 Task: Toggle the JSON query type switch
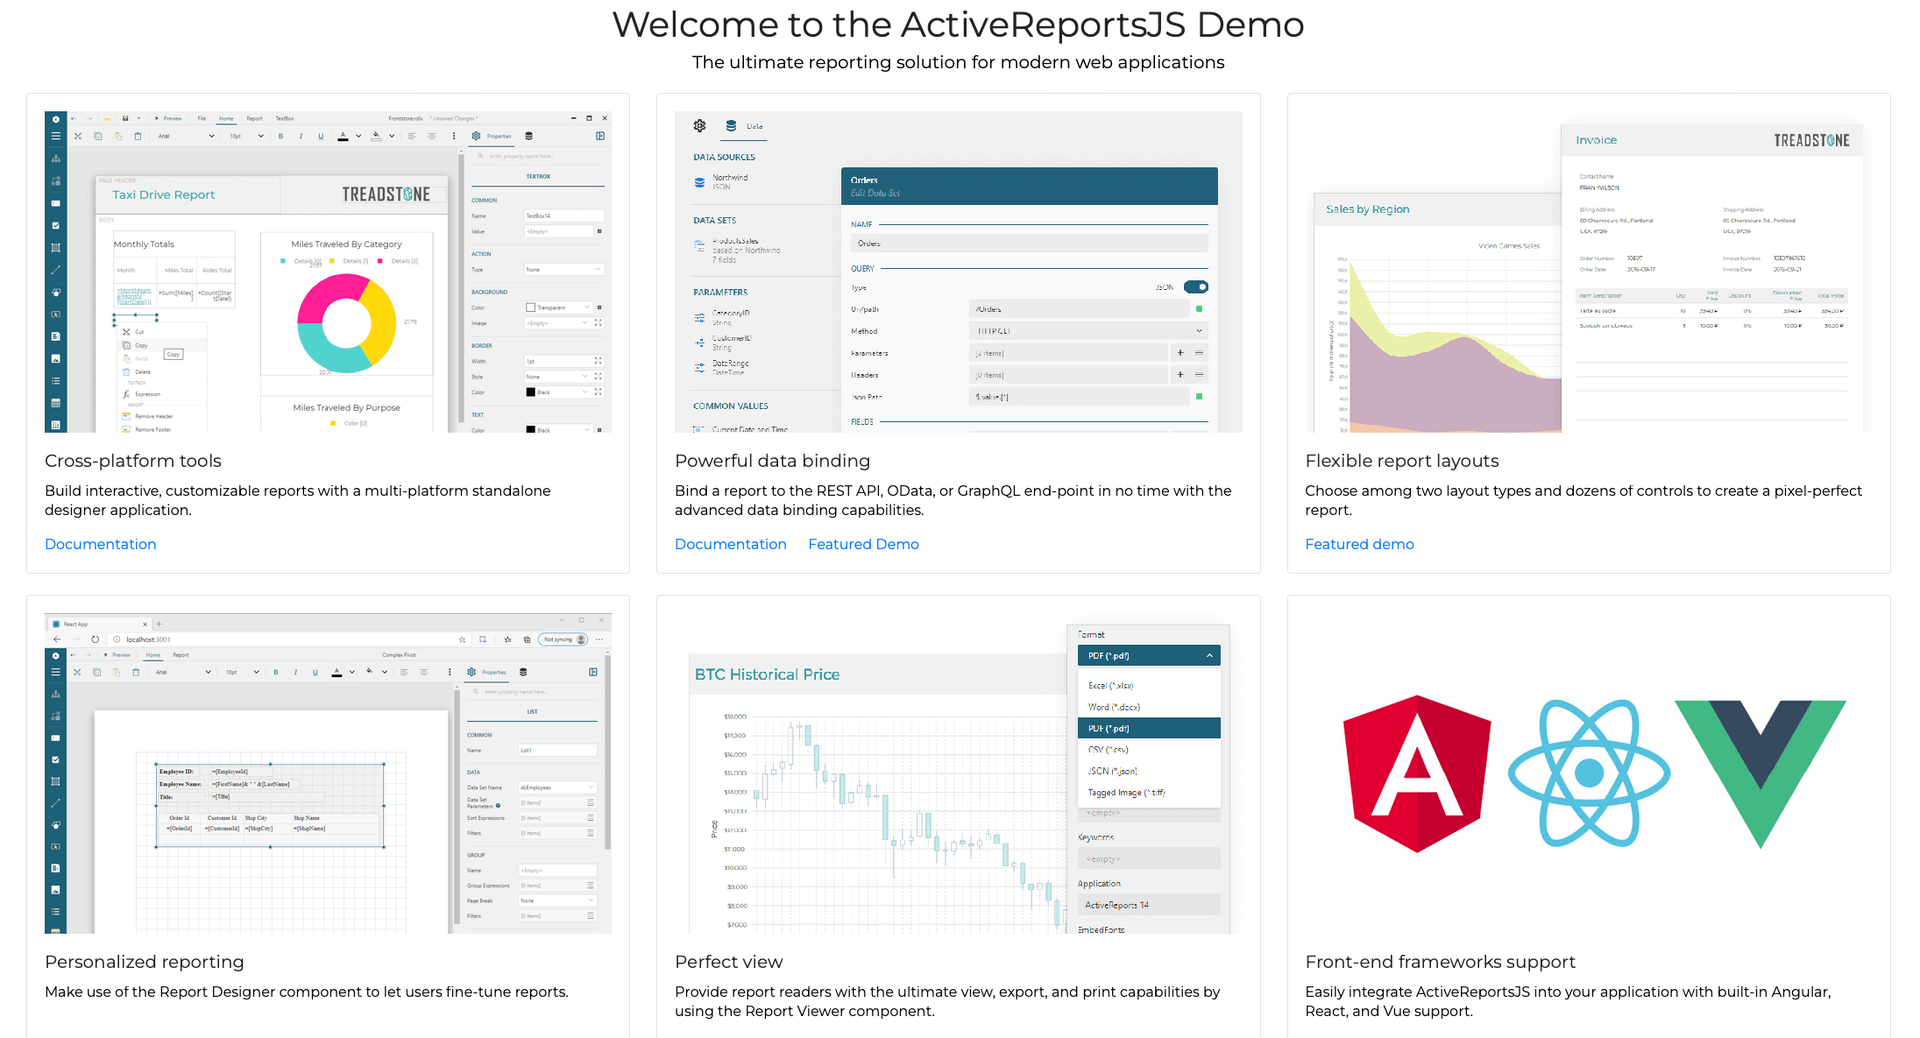(x=1195, y=287)
